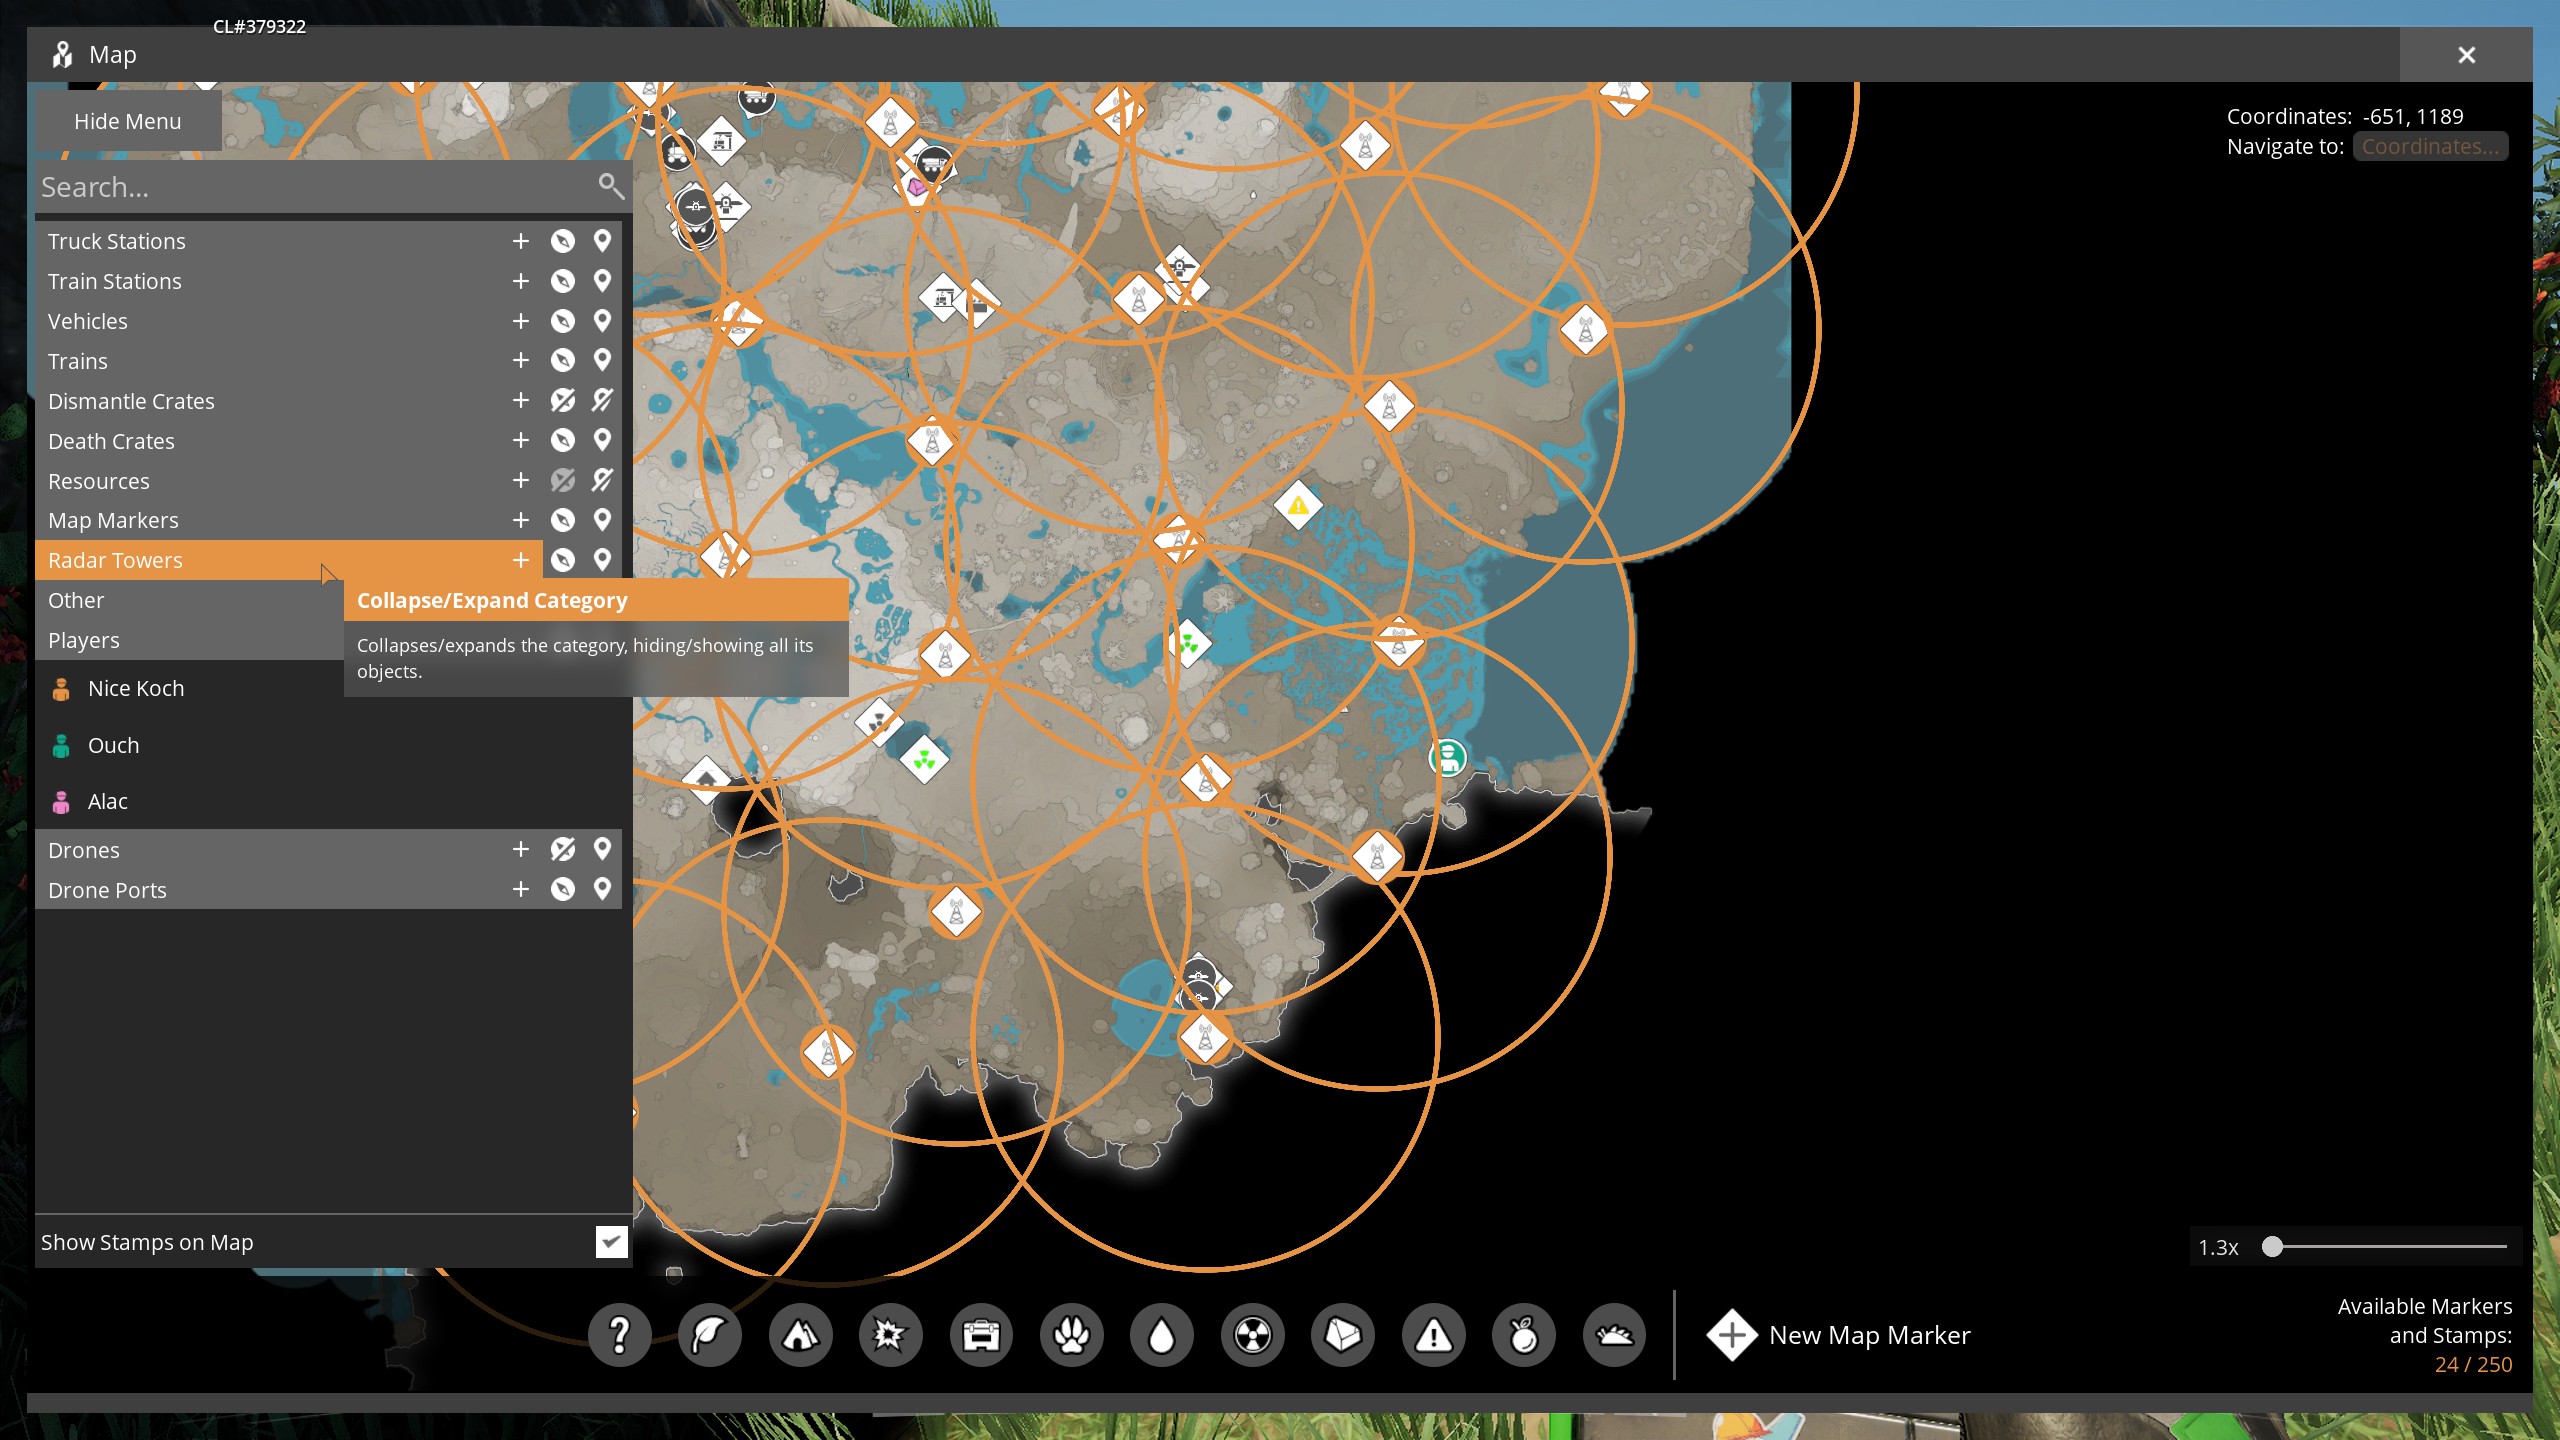Screen dimensions: 2560x1440
Task: Toggle compass visibility for Truck Stations
Action: (563, 241)
